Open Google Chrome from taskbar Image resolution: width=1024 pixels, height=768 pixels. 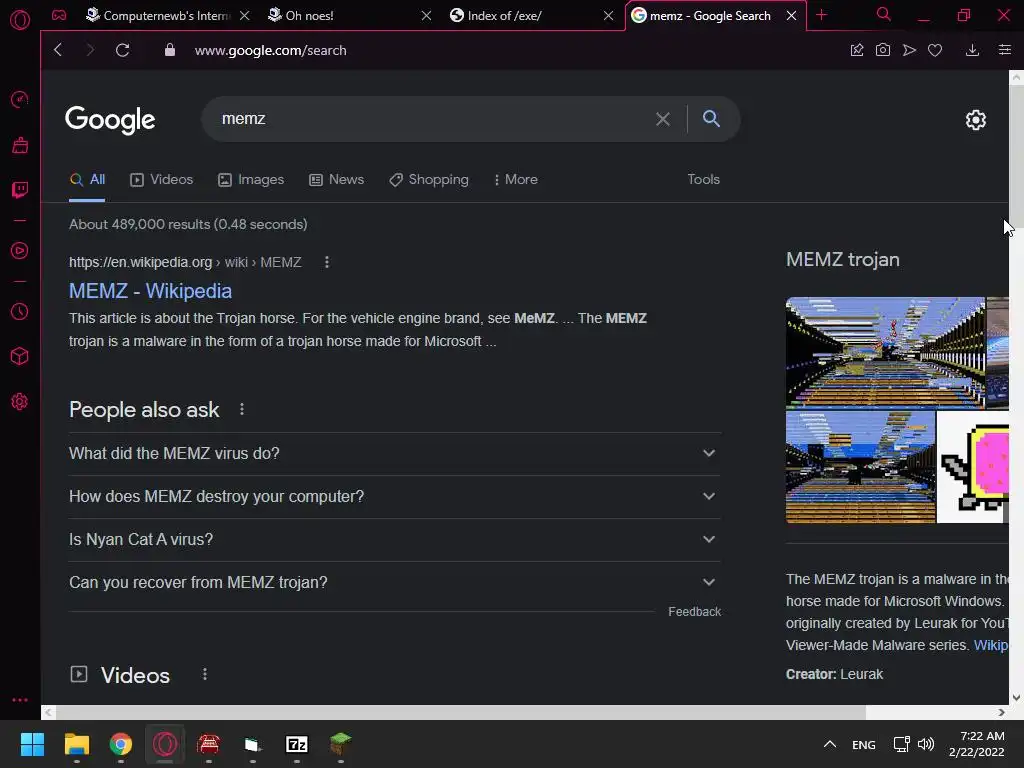click(121, 744)
